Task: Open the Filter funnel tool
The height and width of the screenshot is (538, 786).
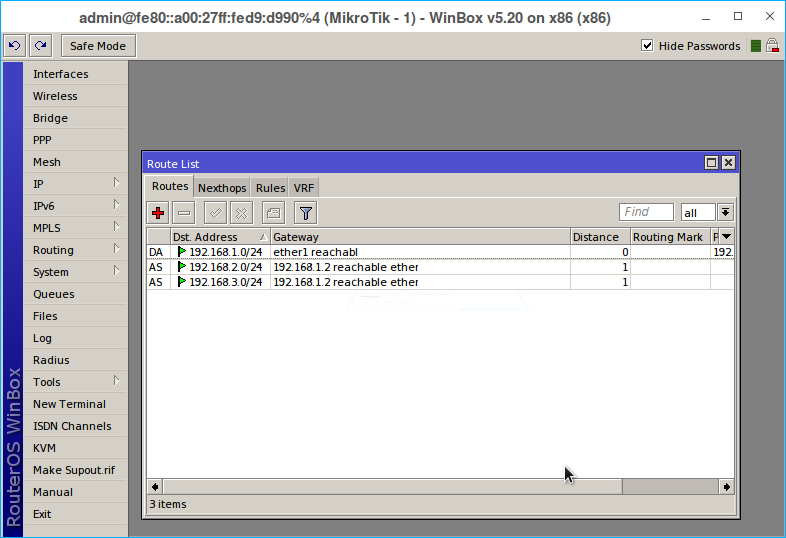Action: click(305, 213)
